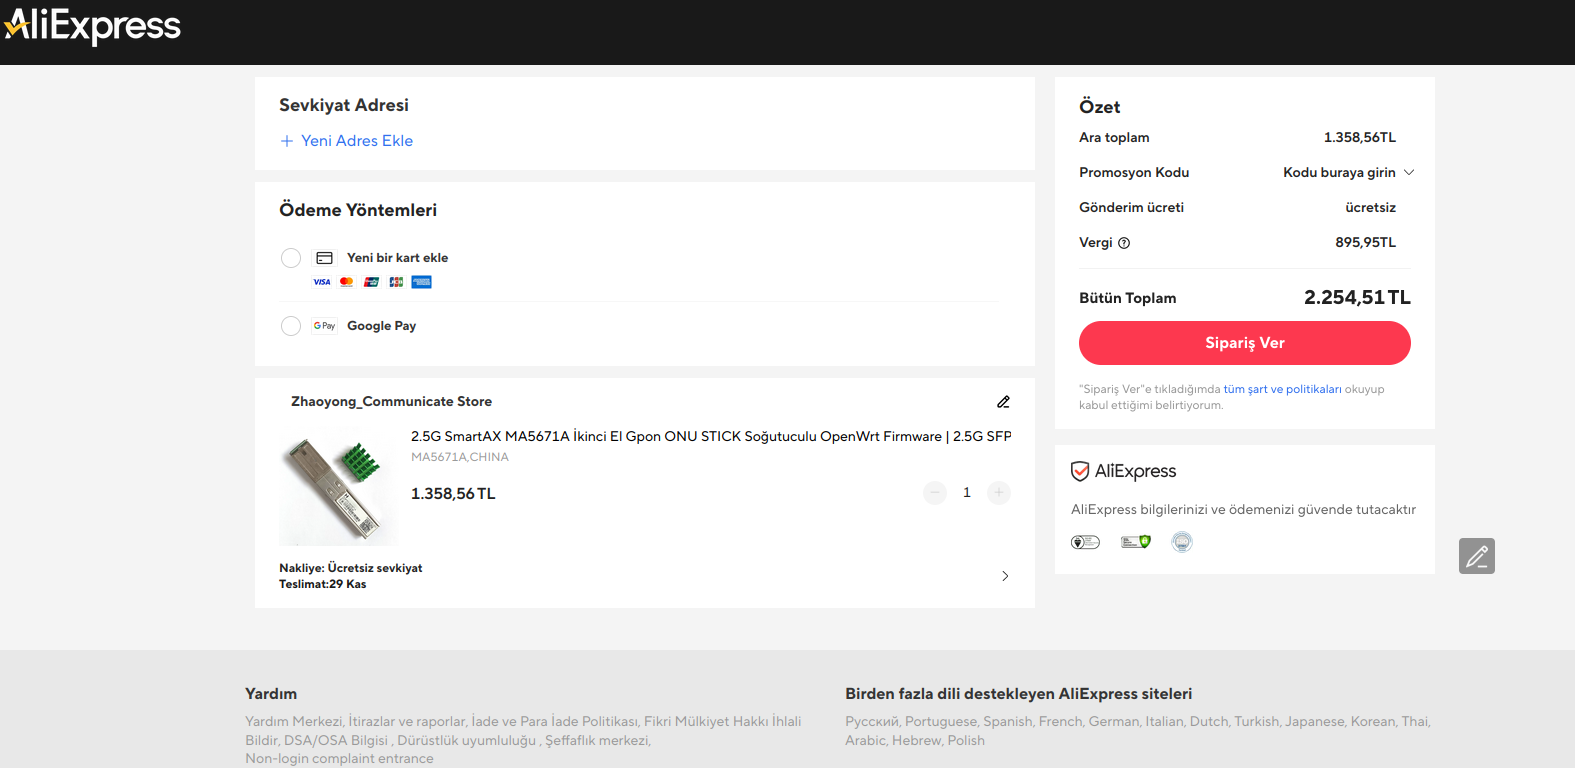Open the 2.5G SmartAX MA5671A product title
1575x768 pixels.
pyautogui.click(x=711, y=436)
